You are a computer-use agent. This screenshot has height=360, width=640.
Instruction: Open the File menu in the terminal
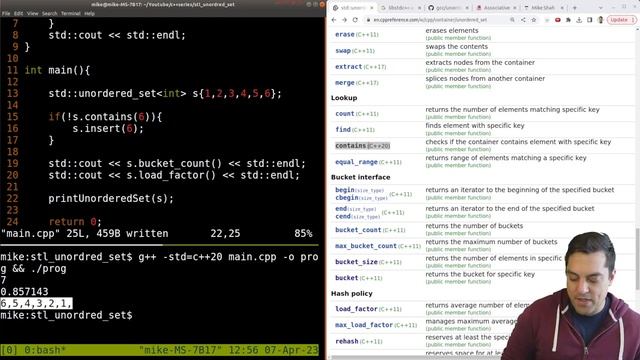6,13
